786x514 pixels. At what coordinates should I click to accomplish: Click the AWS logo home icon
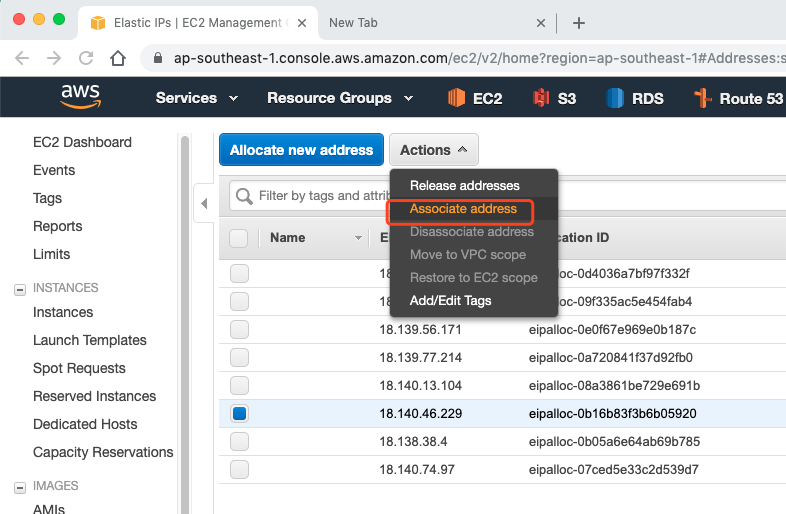[x=81, y=96]
